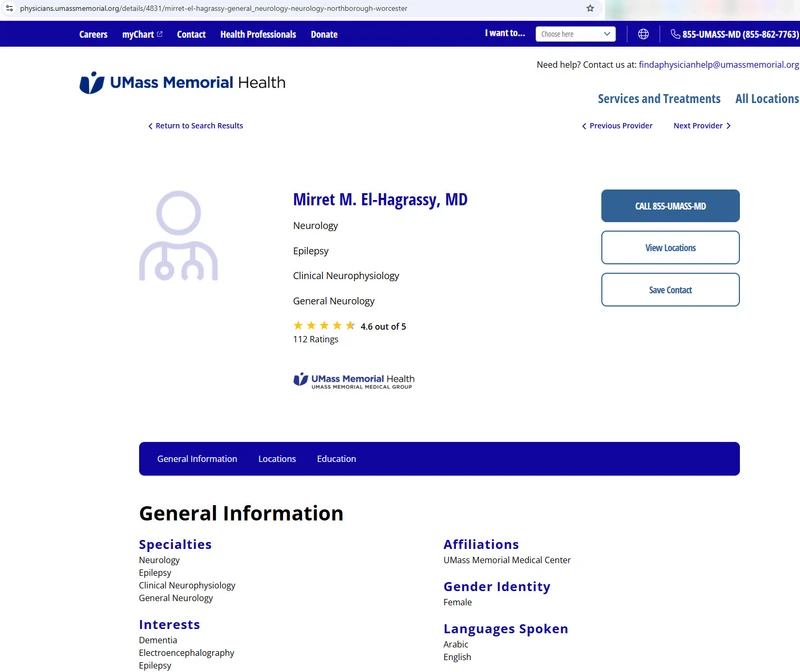Switch to Education tab

click(x=336, y=459)
